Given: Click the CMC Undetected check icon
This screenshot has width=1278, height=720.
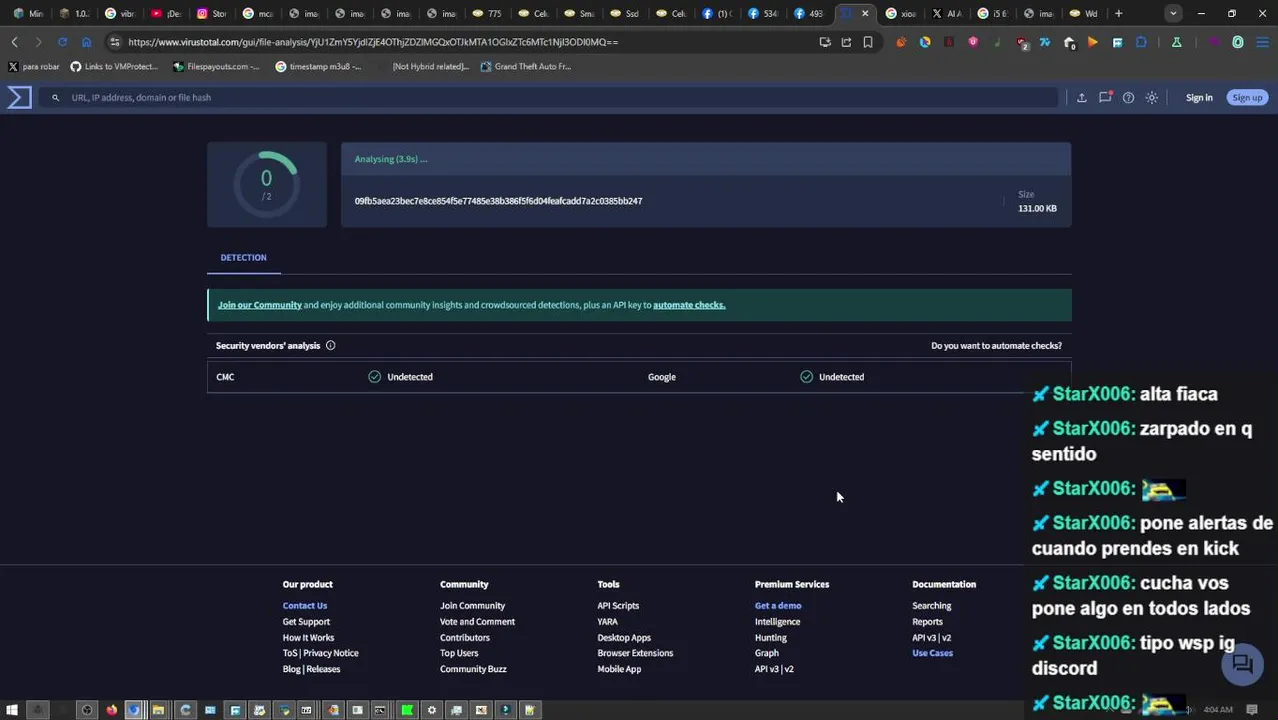Looking at the screenshot, I should (374, 377).
